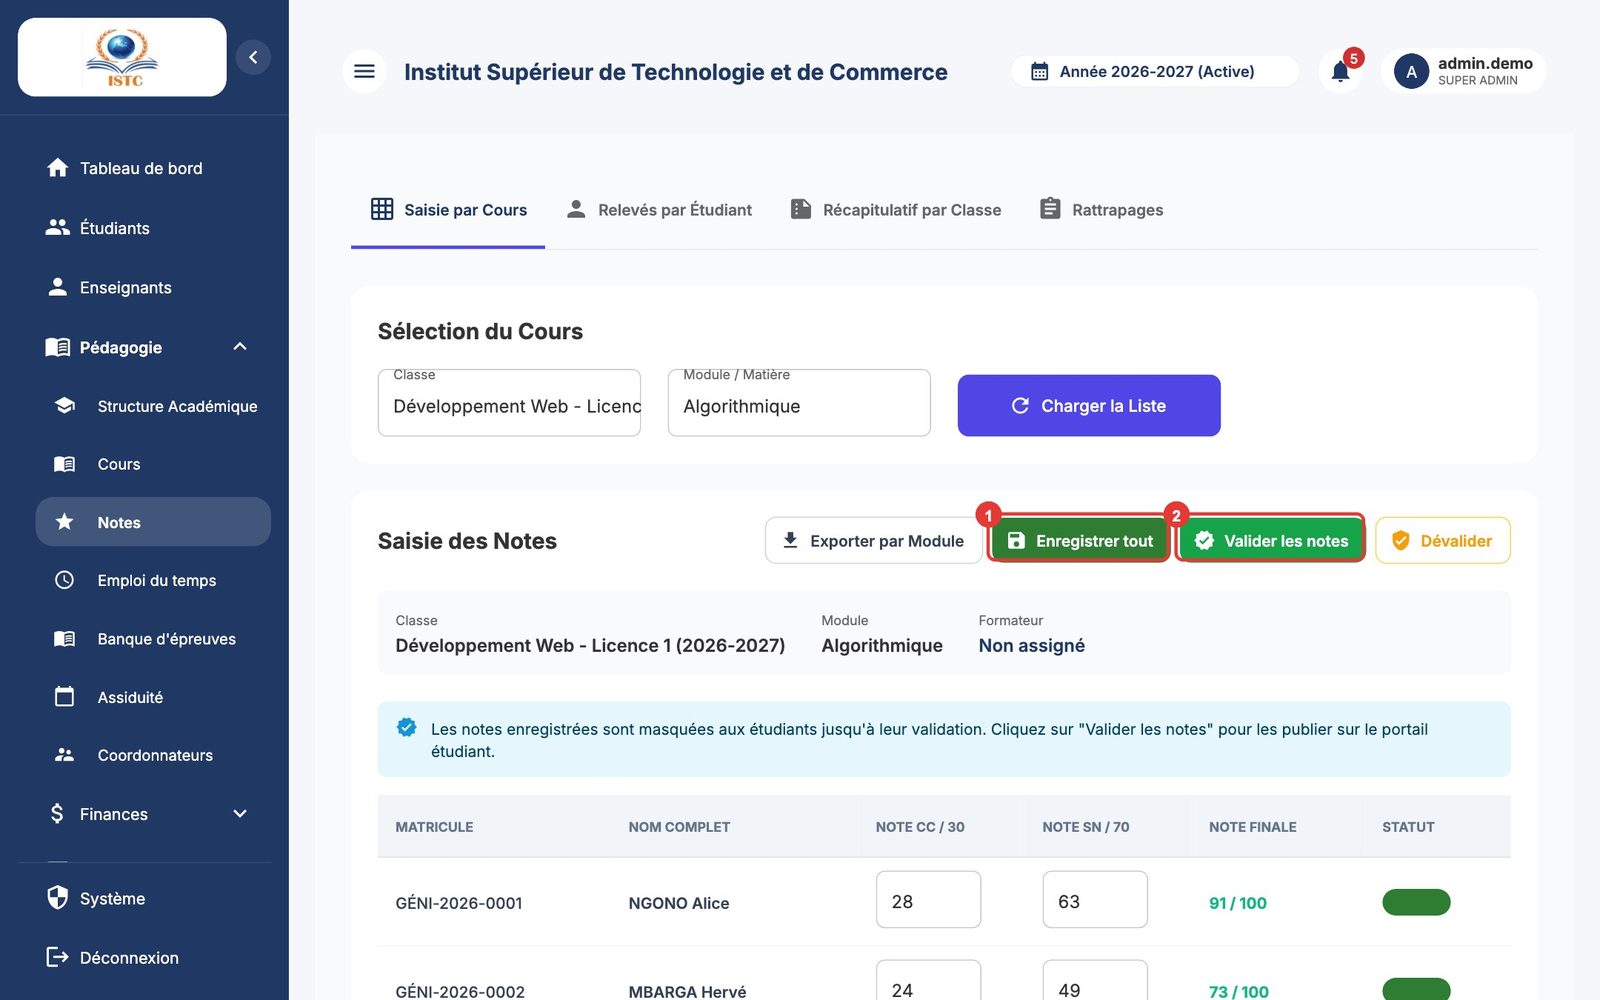Viewport: 1600px width, 1000px height.
Task: Open the hamburger menu icon
Action: (x=364, y=71)
